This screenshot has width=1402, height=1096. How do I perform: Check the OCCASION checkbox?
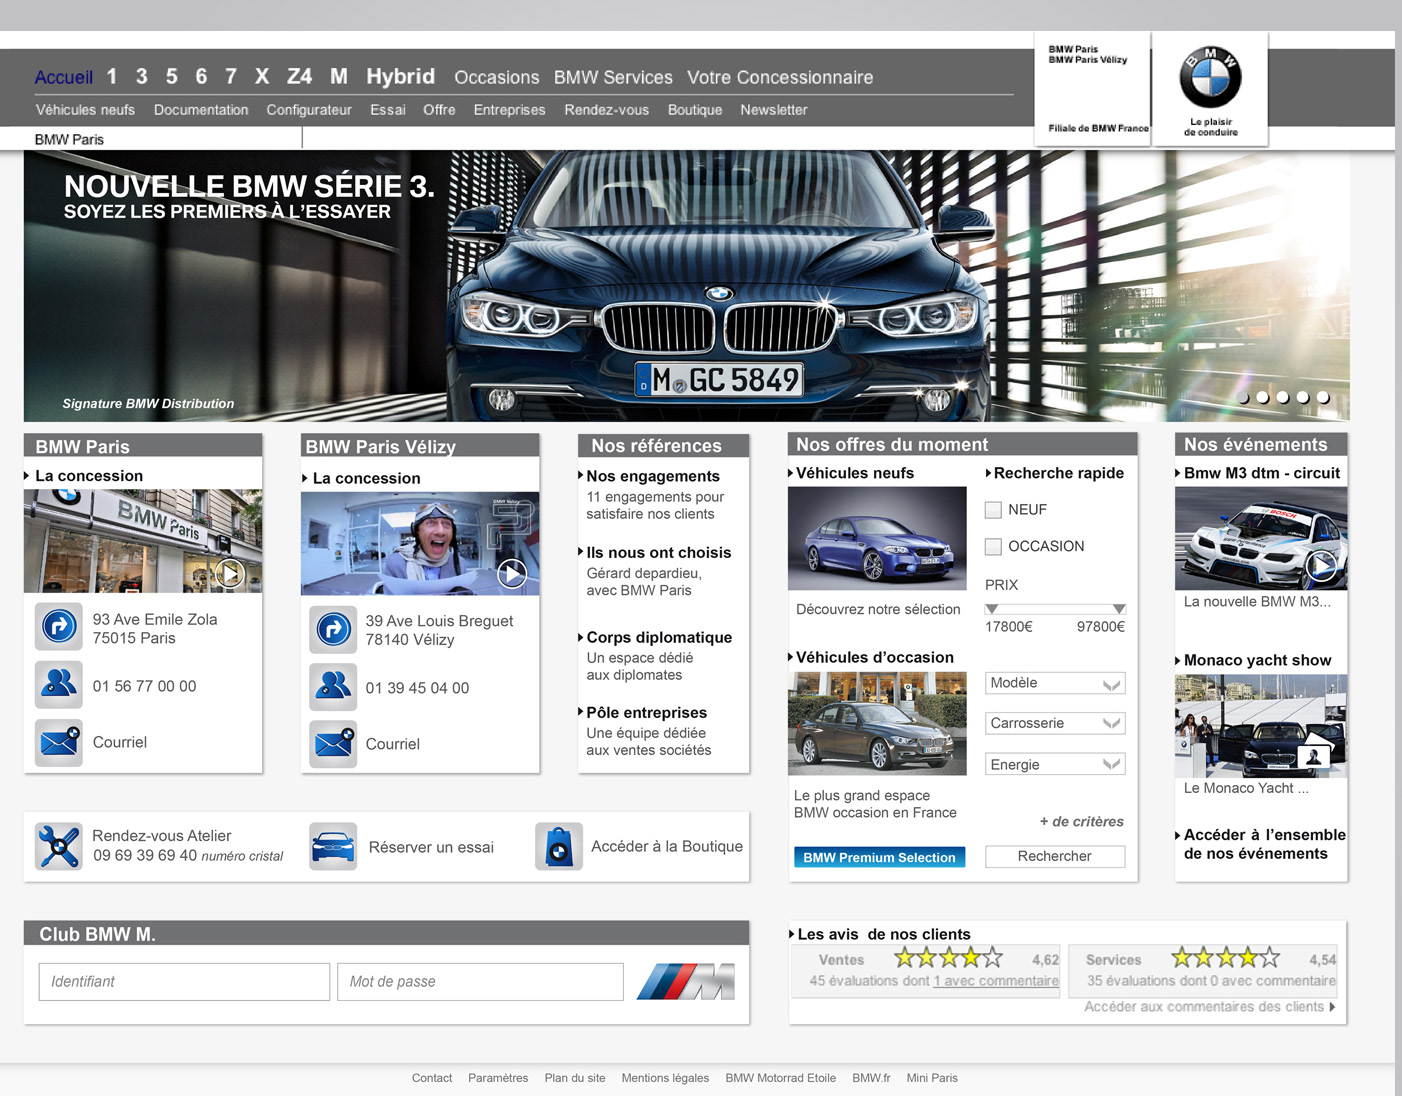(993, 546)
